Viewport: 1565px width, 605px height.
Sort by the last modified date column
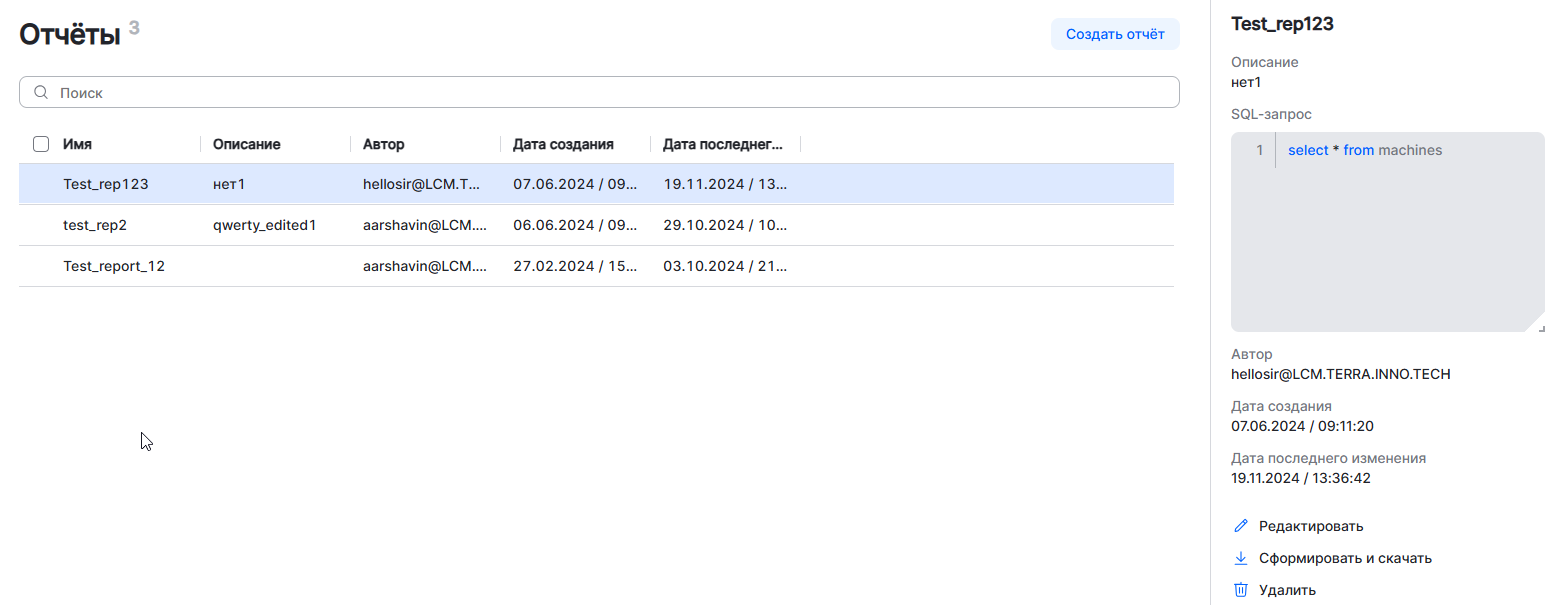[x=723, y=144]
